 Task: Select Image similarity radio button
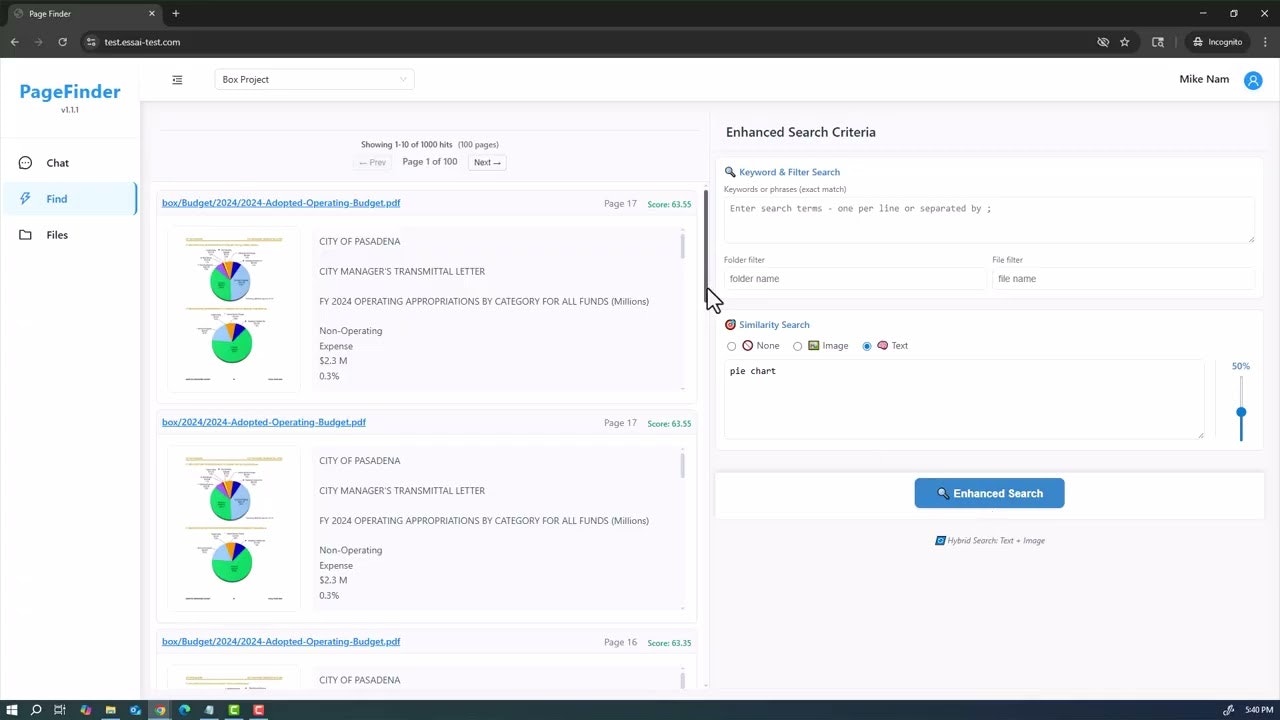pyautogui.click(x=797, y=346)
